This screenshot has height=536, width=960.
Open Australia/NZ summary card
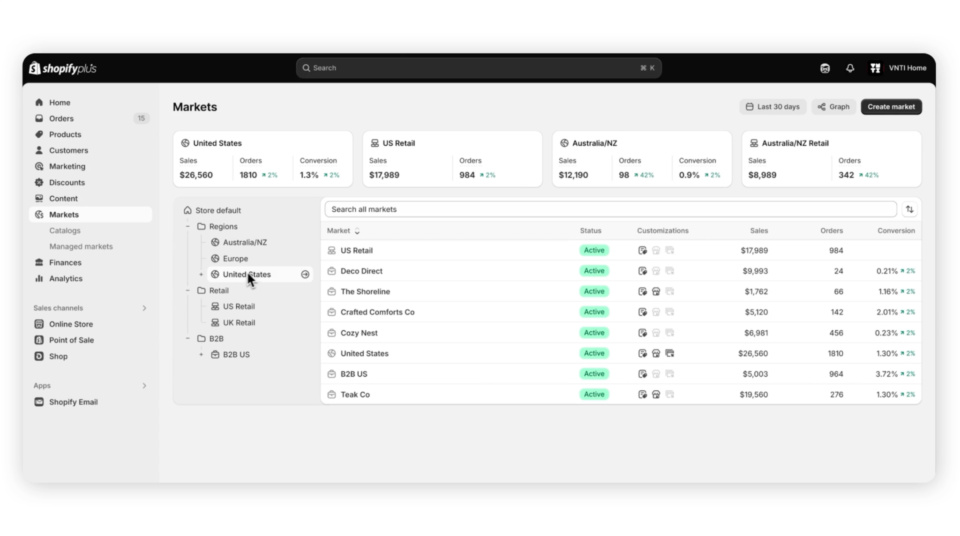coord(642,159)
